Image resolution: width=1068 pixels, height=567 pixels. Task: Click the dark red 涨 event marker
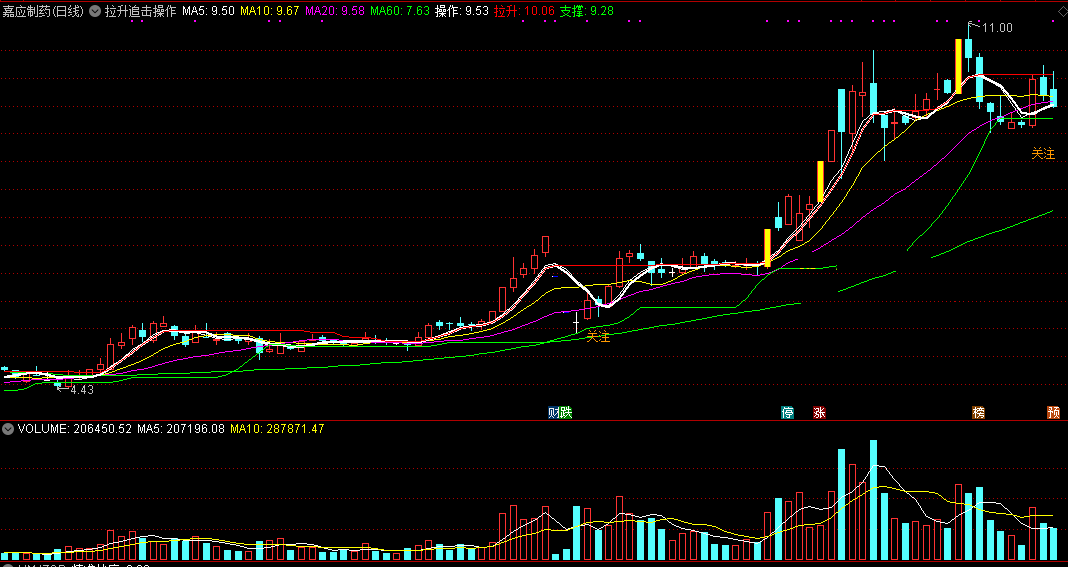pyautogui.click(x=819, y=412)
